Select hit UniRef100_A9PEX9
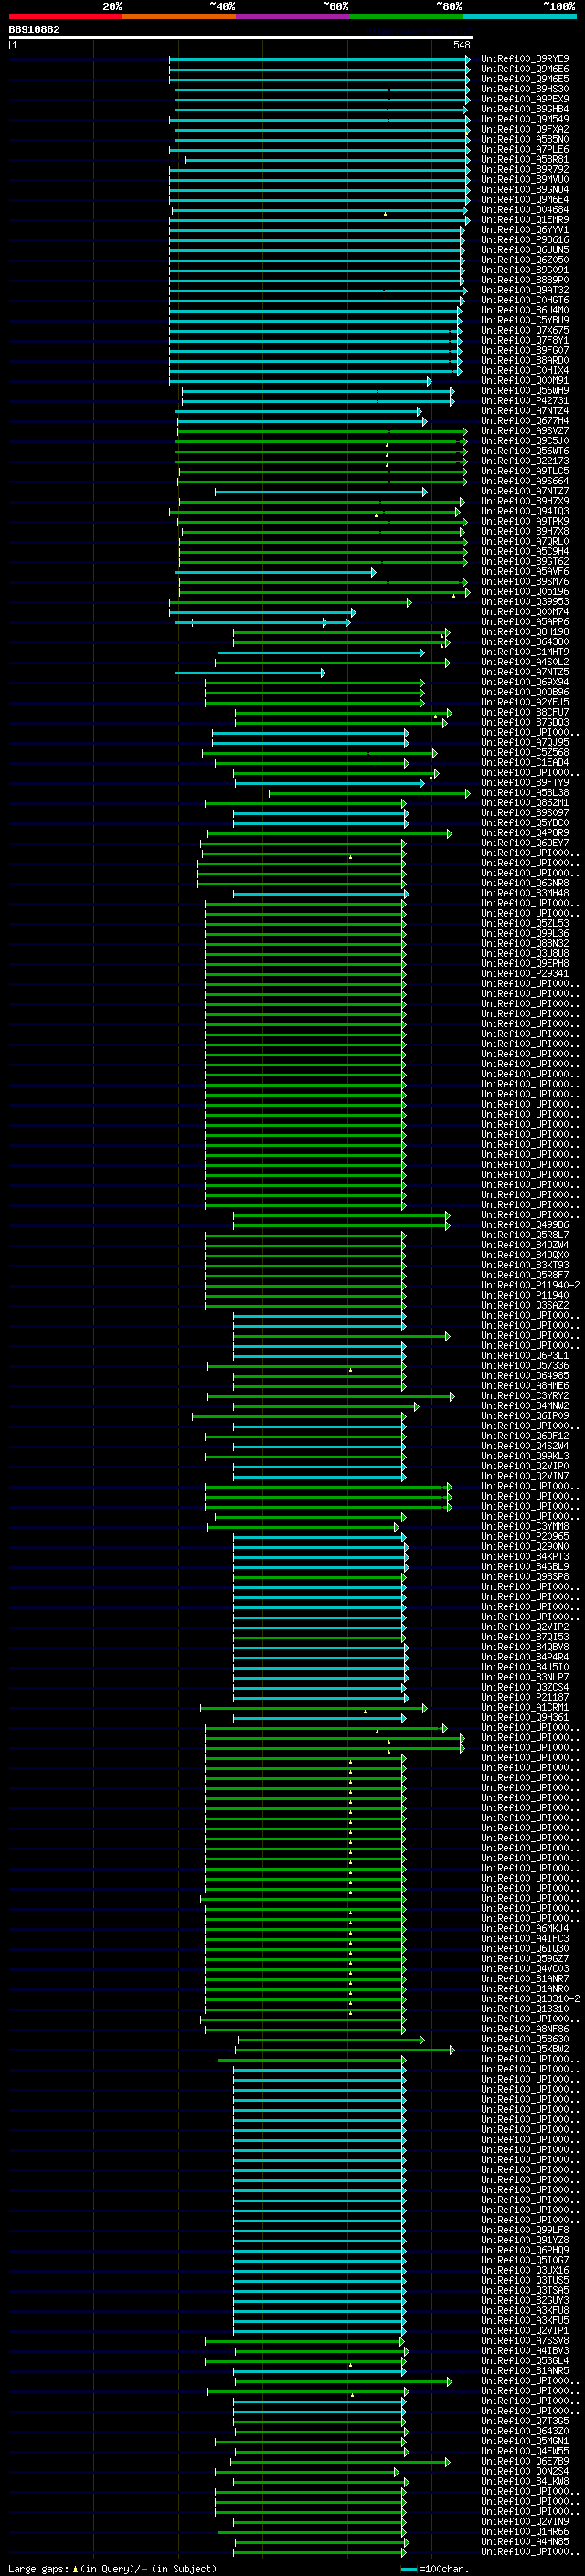 pyautogui.click(x=525, y=99)
